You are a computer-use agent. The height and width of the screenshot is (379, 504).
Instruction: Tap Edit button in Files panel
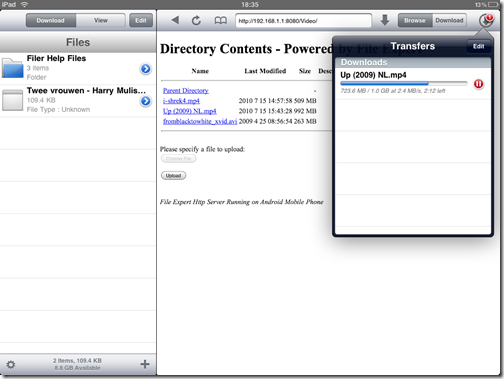[141, 20]
